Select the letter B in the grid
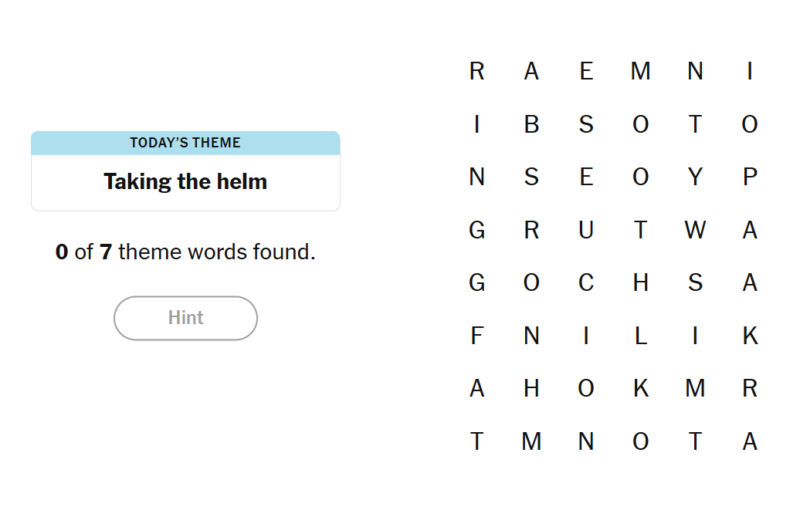The height and width of the screenshot is (517, 800). click(x=531, y=124)
